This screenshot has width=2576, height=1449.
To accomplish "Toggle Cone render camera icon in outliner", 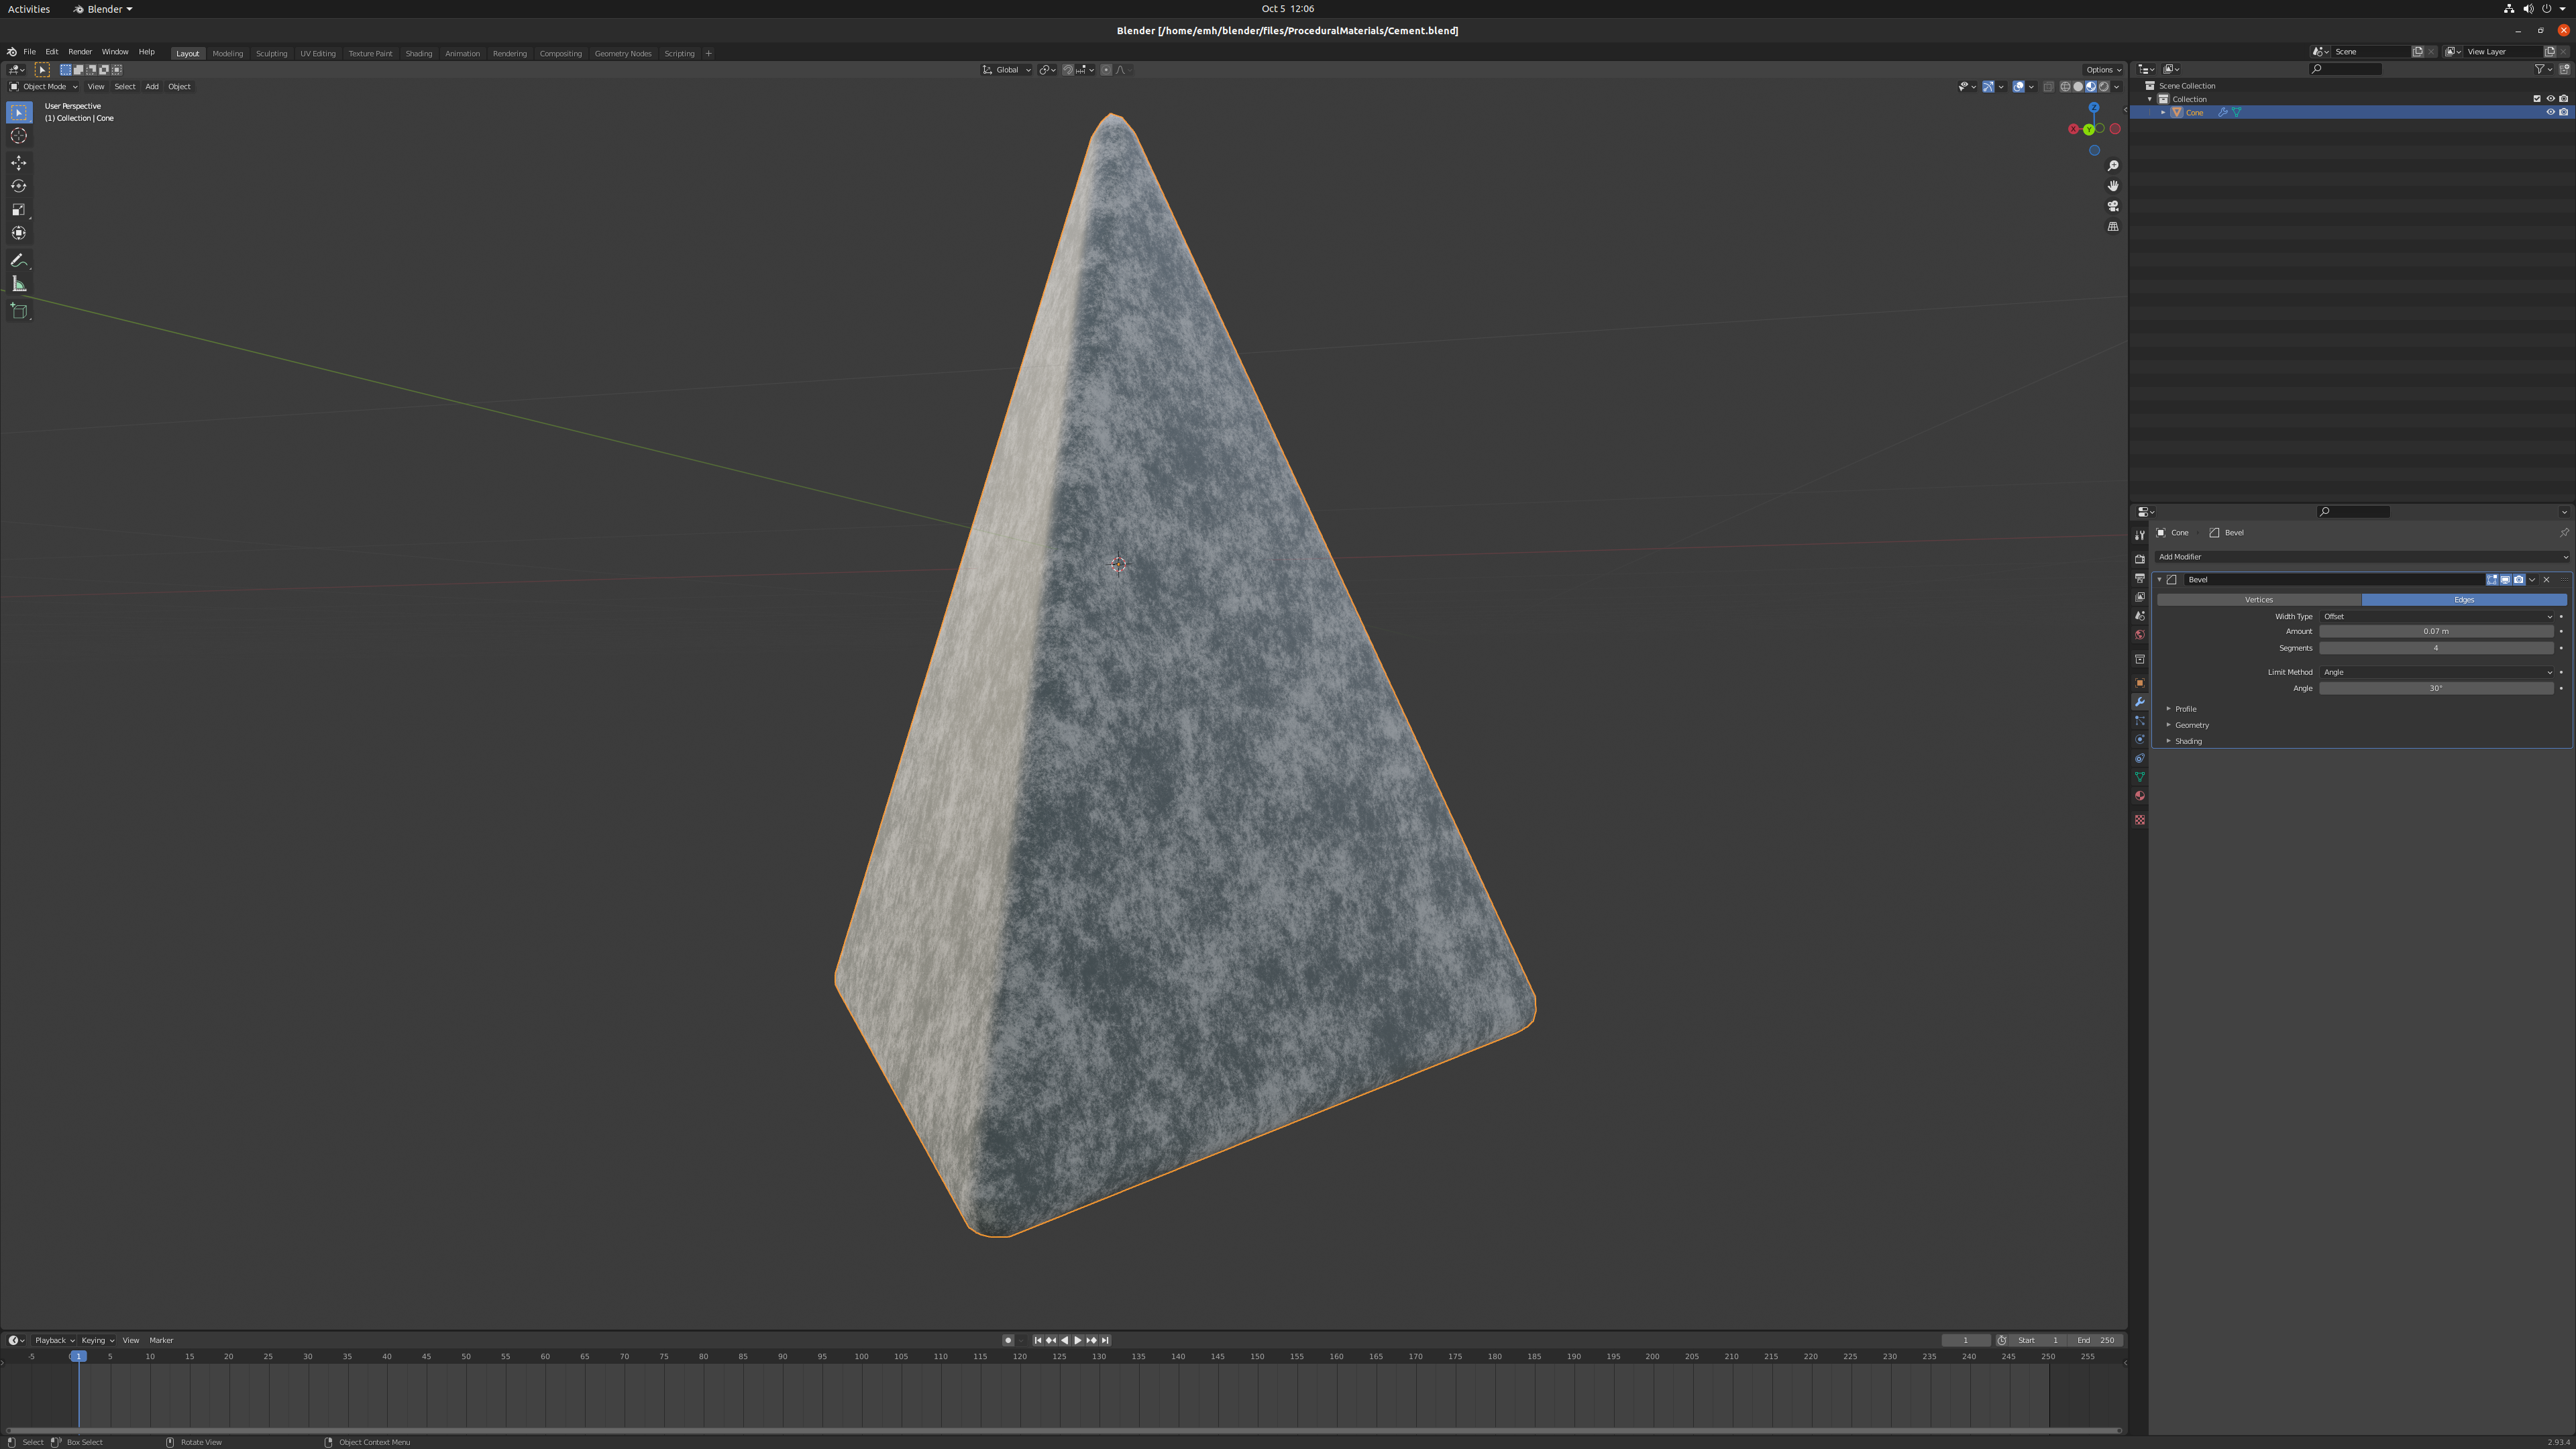I will 2563,113.
